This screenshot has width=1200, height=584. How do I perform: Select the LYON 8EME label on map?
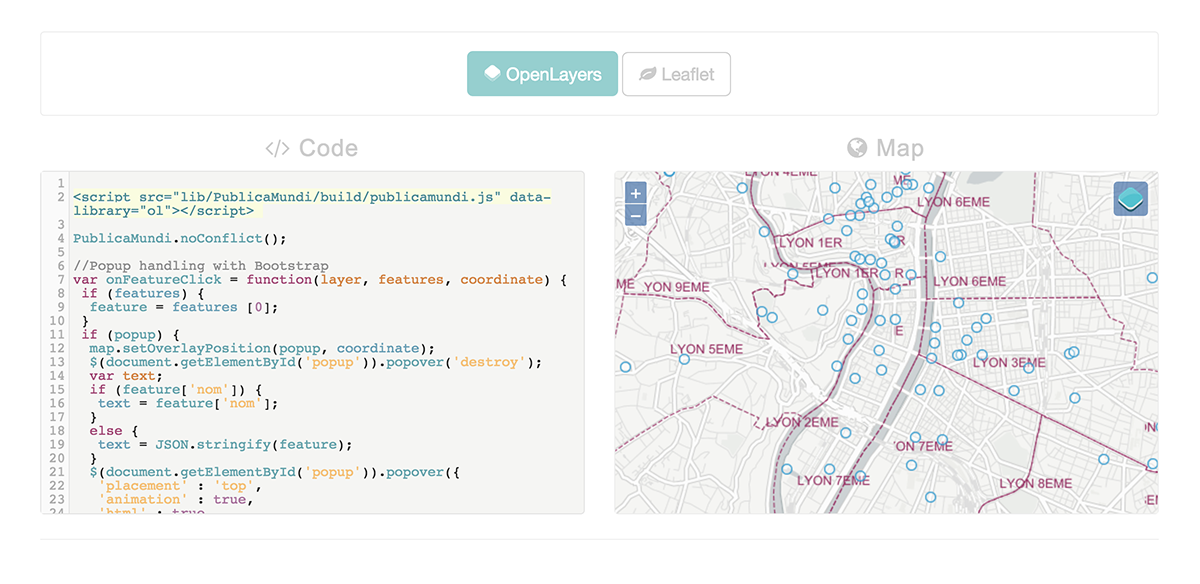tap(1036, 483)
